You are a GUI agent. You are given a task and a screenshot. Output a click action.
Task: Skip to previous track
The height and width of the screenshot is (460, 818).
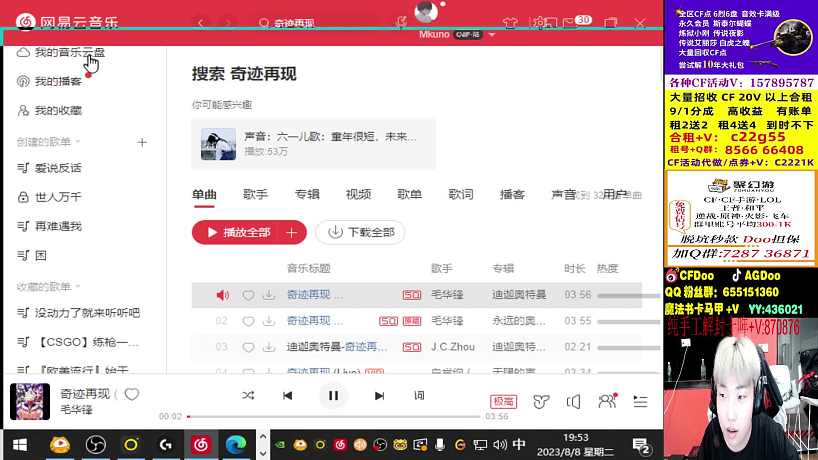point(287,396)
